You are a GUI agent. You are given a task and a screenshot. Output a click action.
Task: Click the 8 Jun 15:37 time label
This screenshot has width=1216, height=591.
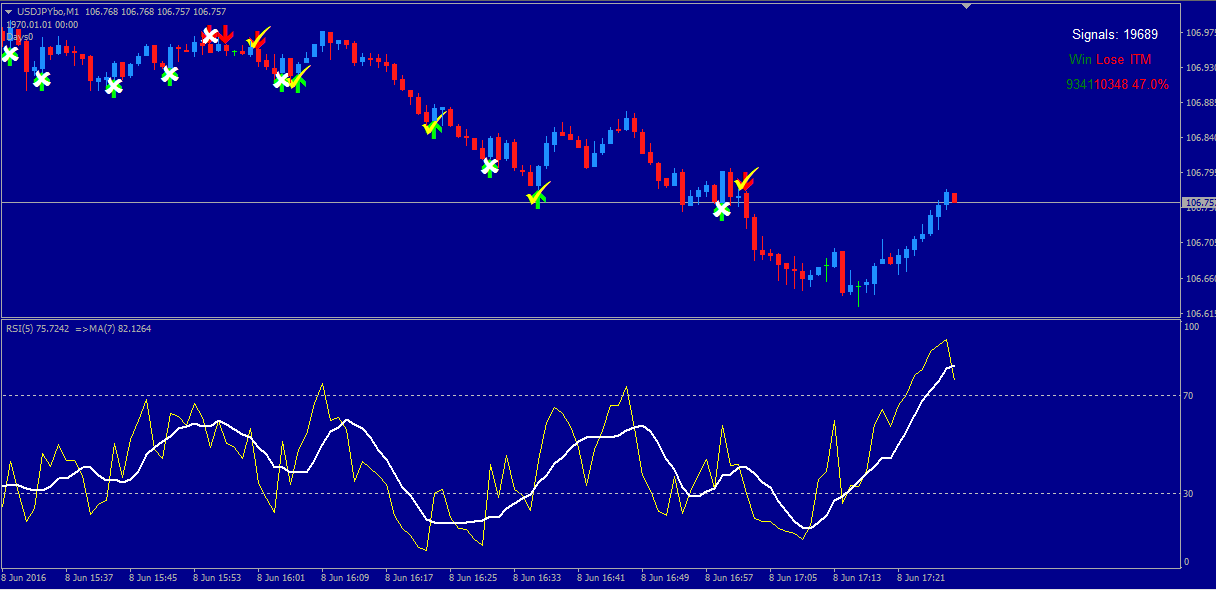(89, 578)
